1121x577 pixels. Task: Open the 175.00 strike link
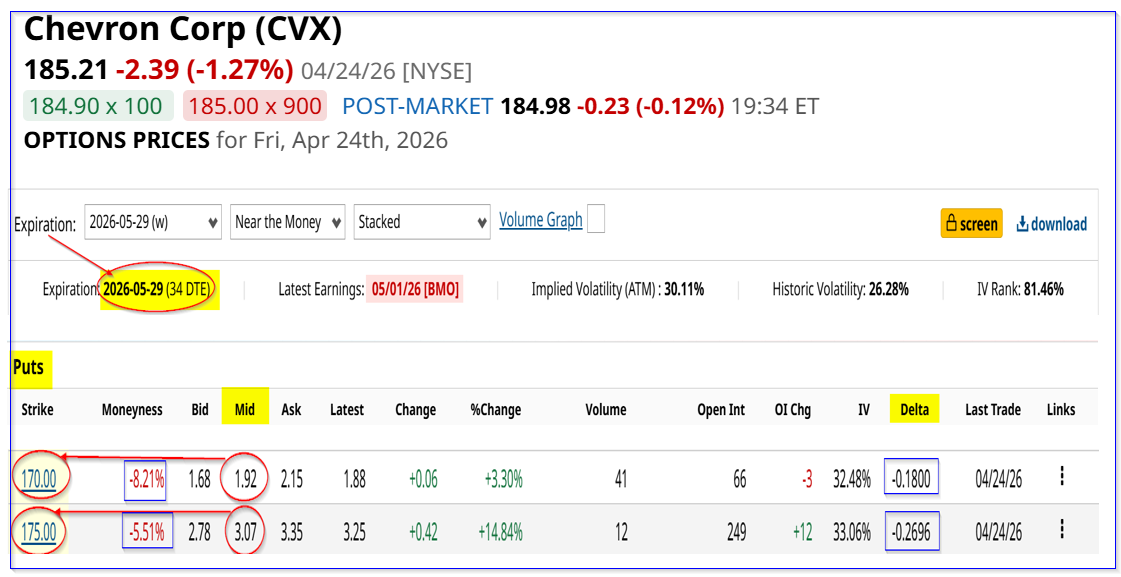tap(40, 532)
